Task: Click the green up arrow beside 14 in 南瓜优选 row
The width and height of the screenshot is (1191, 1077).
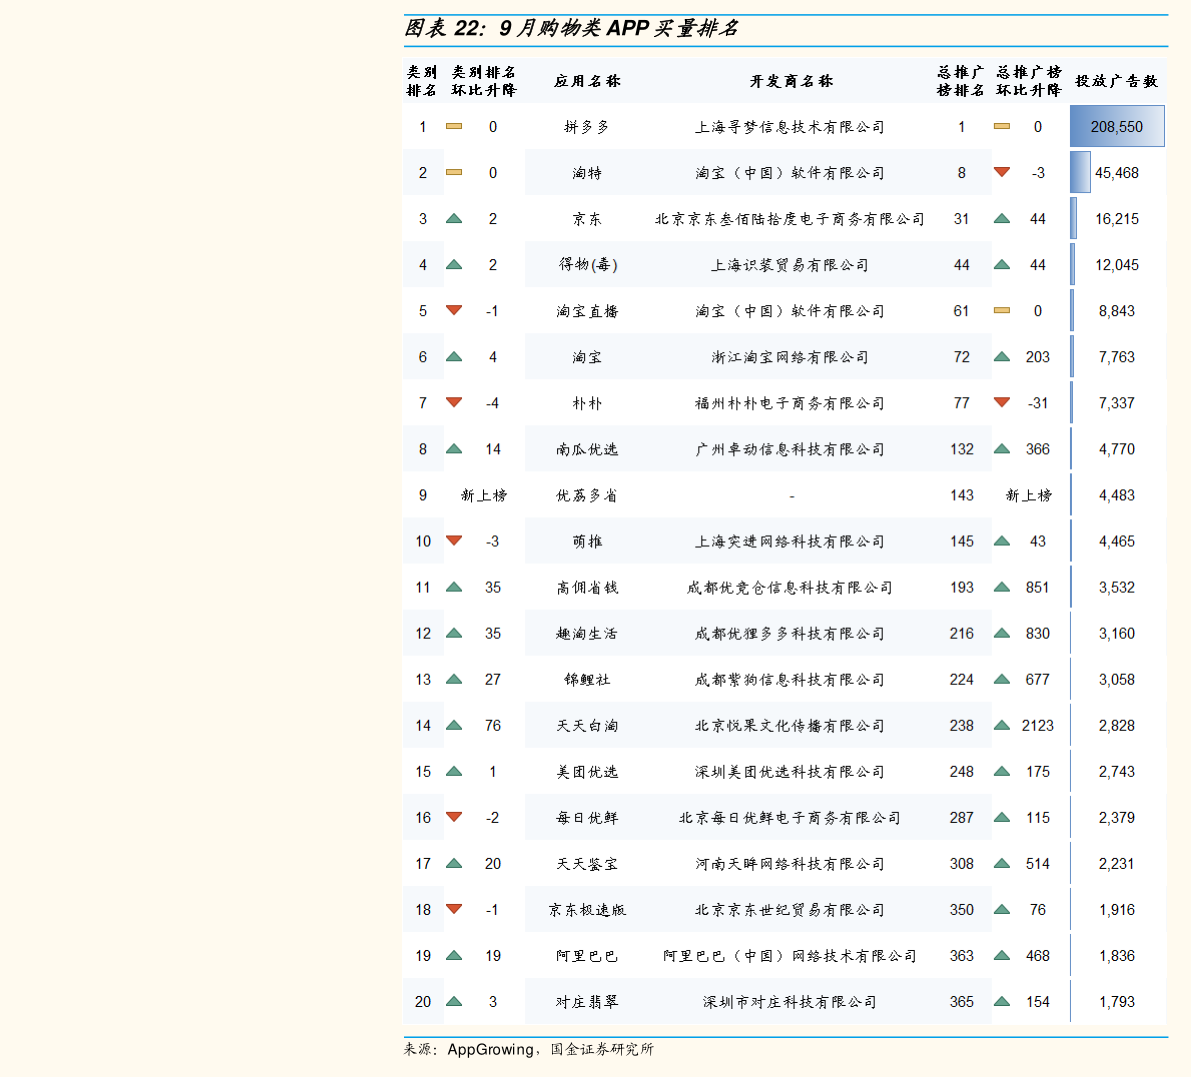Action: tap(454, 449)
